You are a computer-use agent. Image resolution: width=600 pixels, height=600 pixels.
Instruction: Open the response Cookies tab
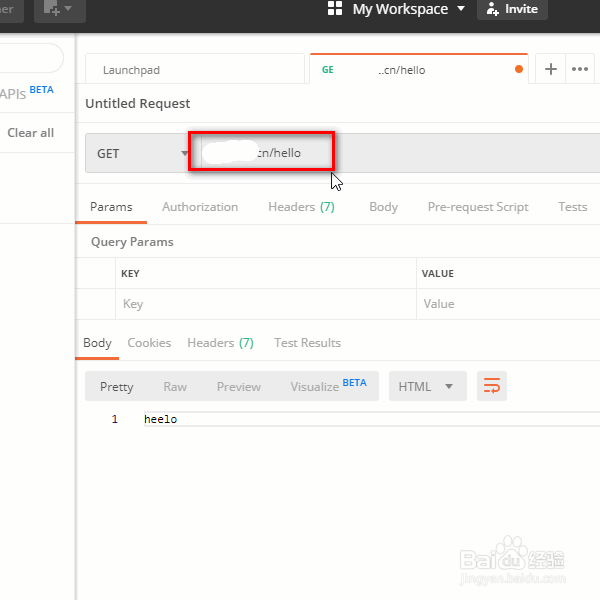pyautogui.click(x=149, y=343)
